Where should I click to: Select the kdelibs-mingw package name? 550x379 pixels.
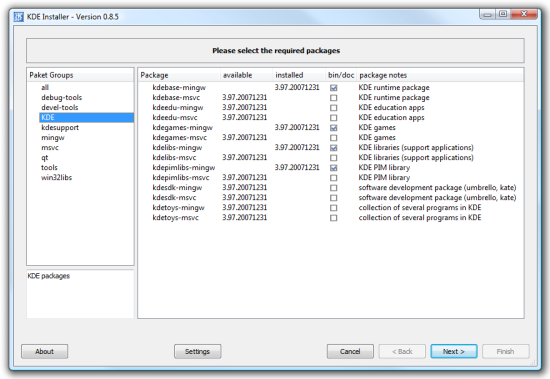pos(177,148)
